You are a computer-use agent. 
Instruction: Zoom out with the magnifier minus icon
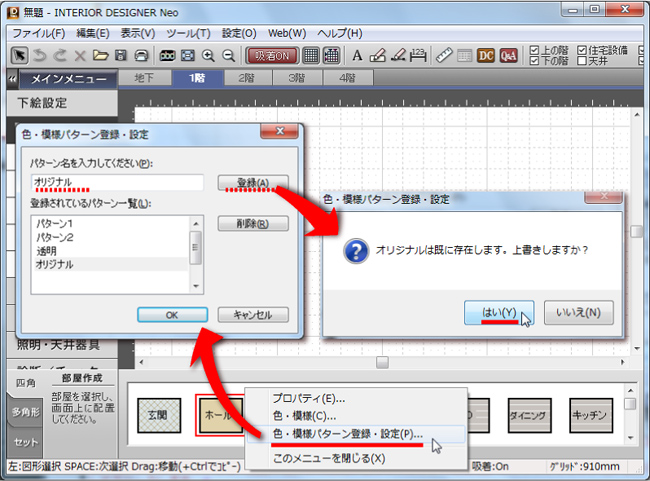click(228, 55)
